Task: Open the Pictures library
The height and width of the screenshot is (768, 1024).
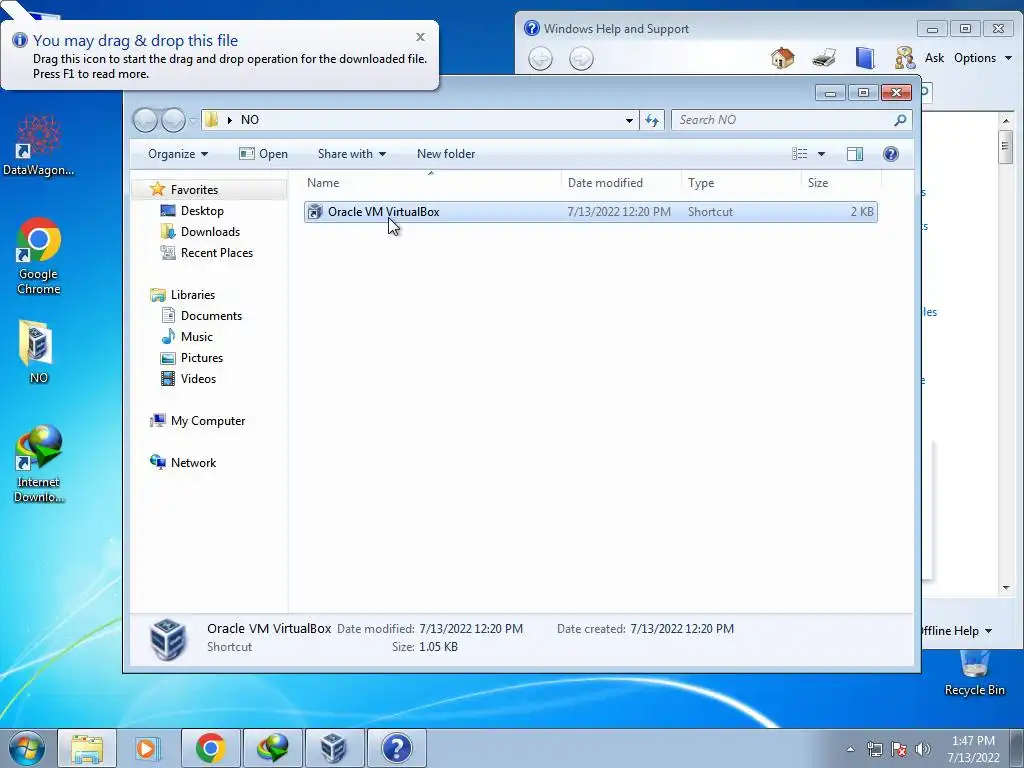Action: pyautogui.click(x=202, y=358)
